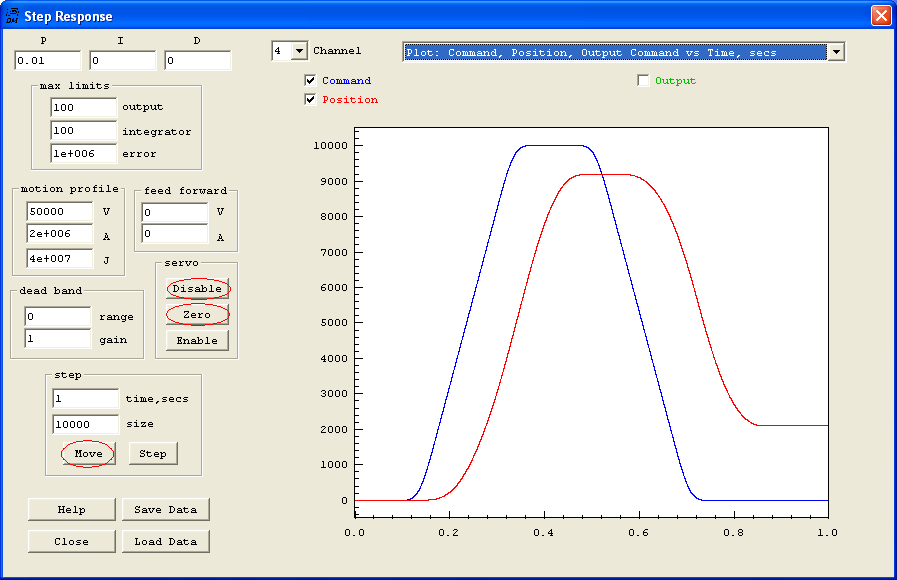Click the Load Data button
This screenshot has width=897, height=580.
click(x=166, y=542)
